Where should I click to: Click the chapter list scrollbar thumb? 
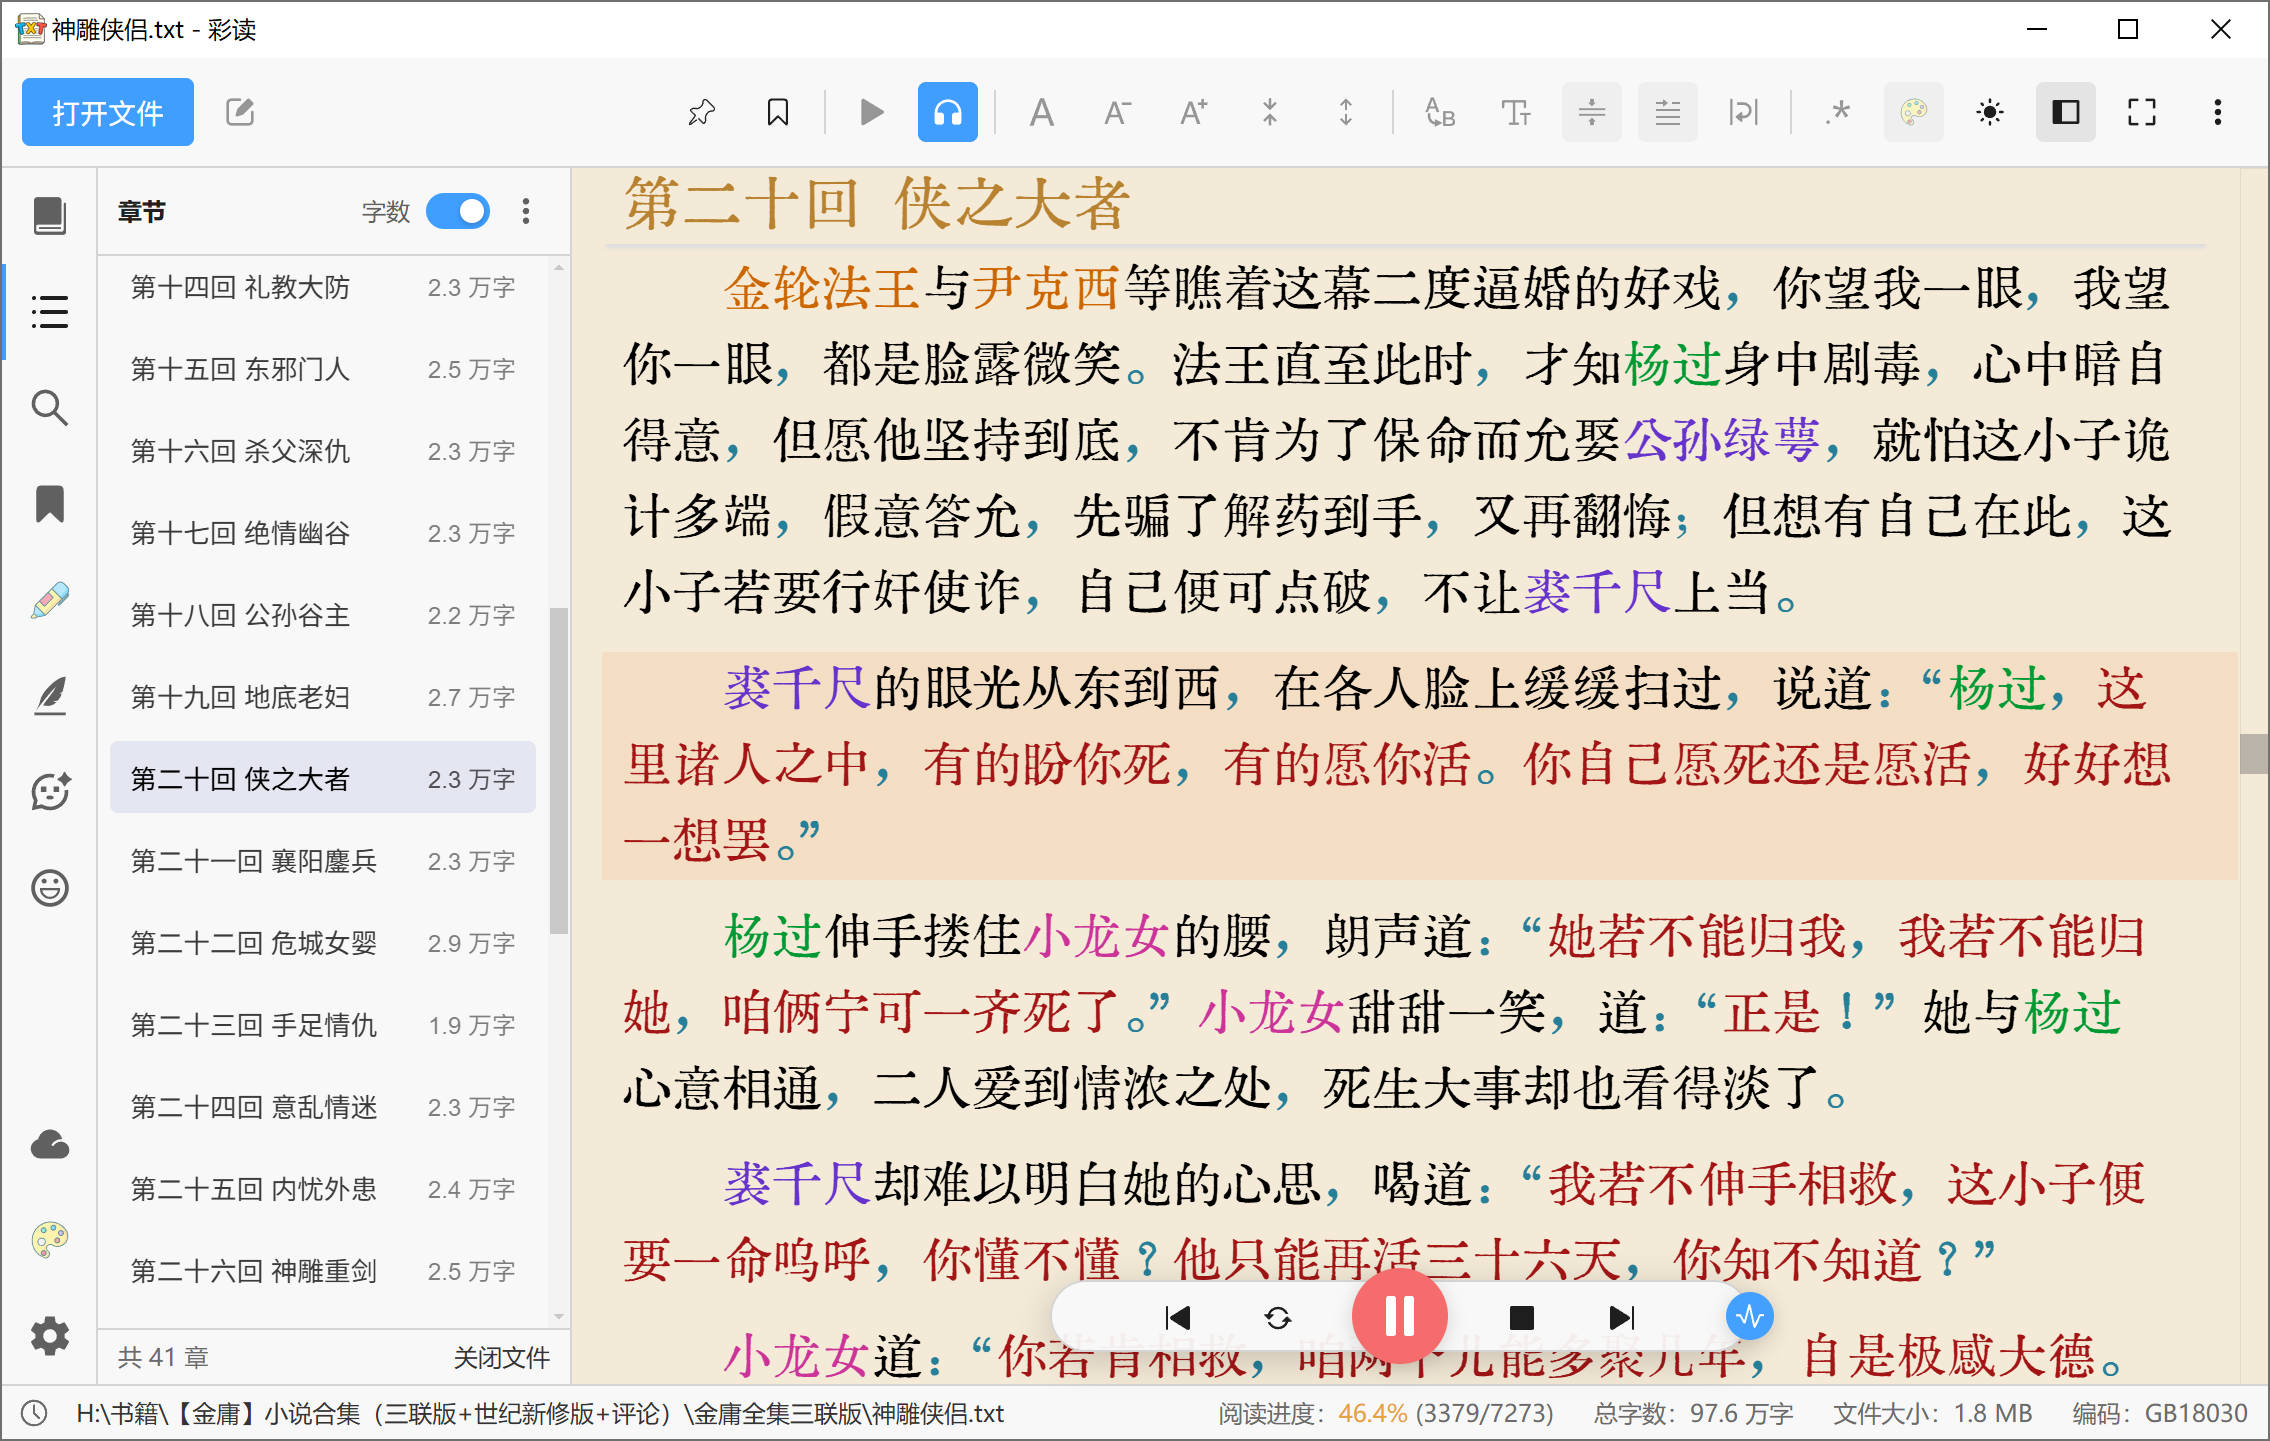tap(558, 770)
